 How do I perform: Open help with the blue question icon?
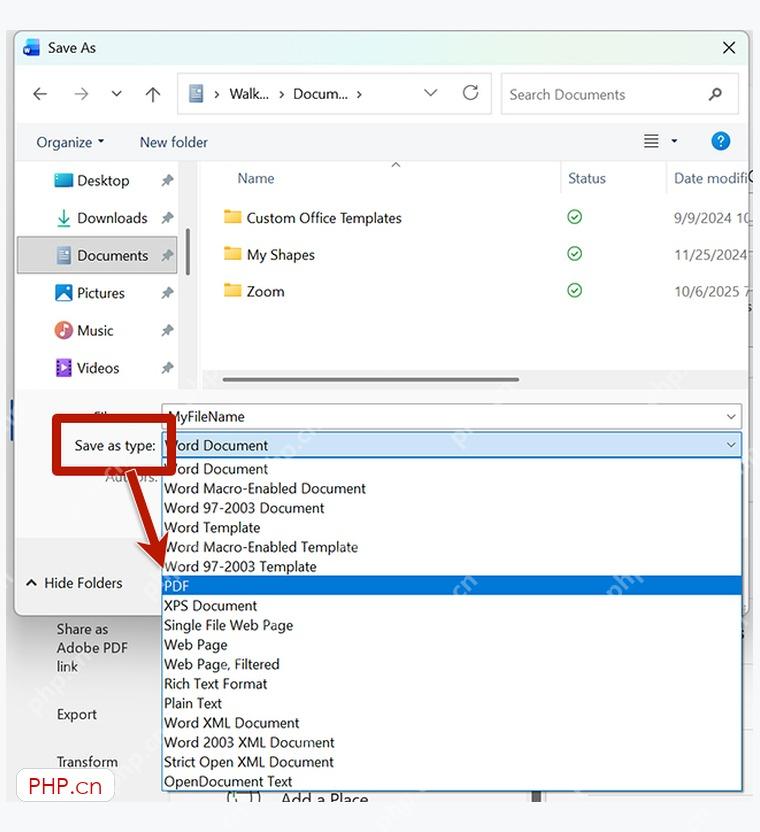[720, 141]
